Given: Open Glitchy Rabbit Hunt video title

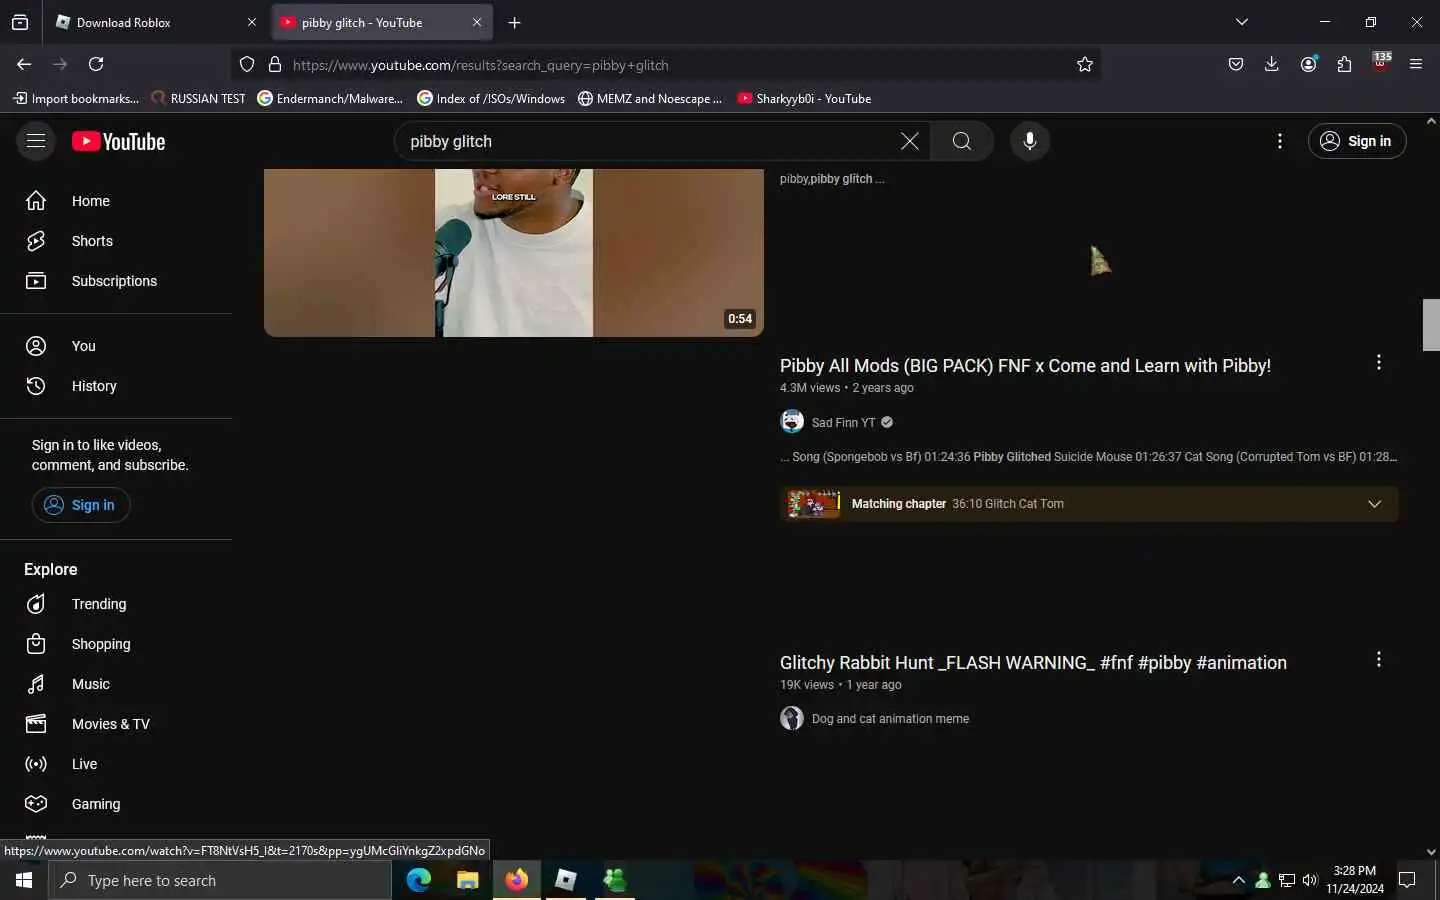Looking at the screenshot, I should point(1033,663).
